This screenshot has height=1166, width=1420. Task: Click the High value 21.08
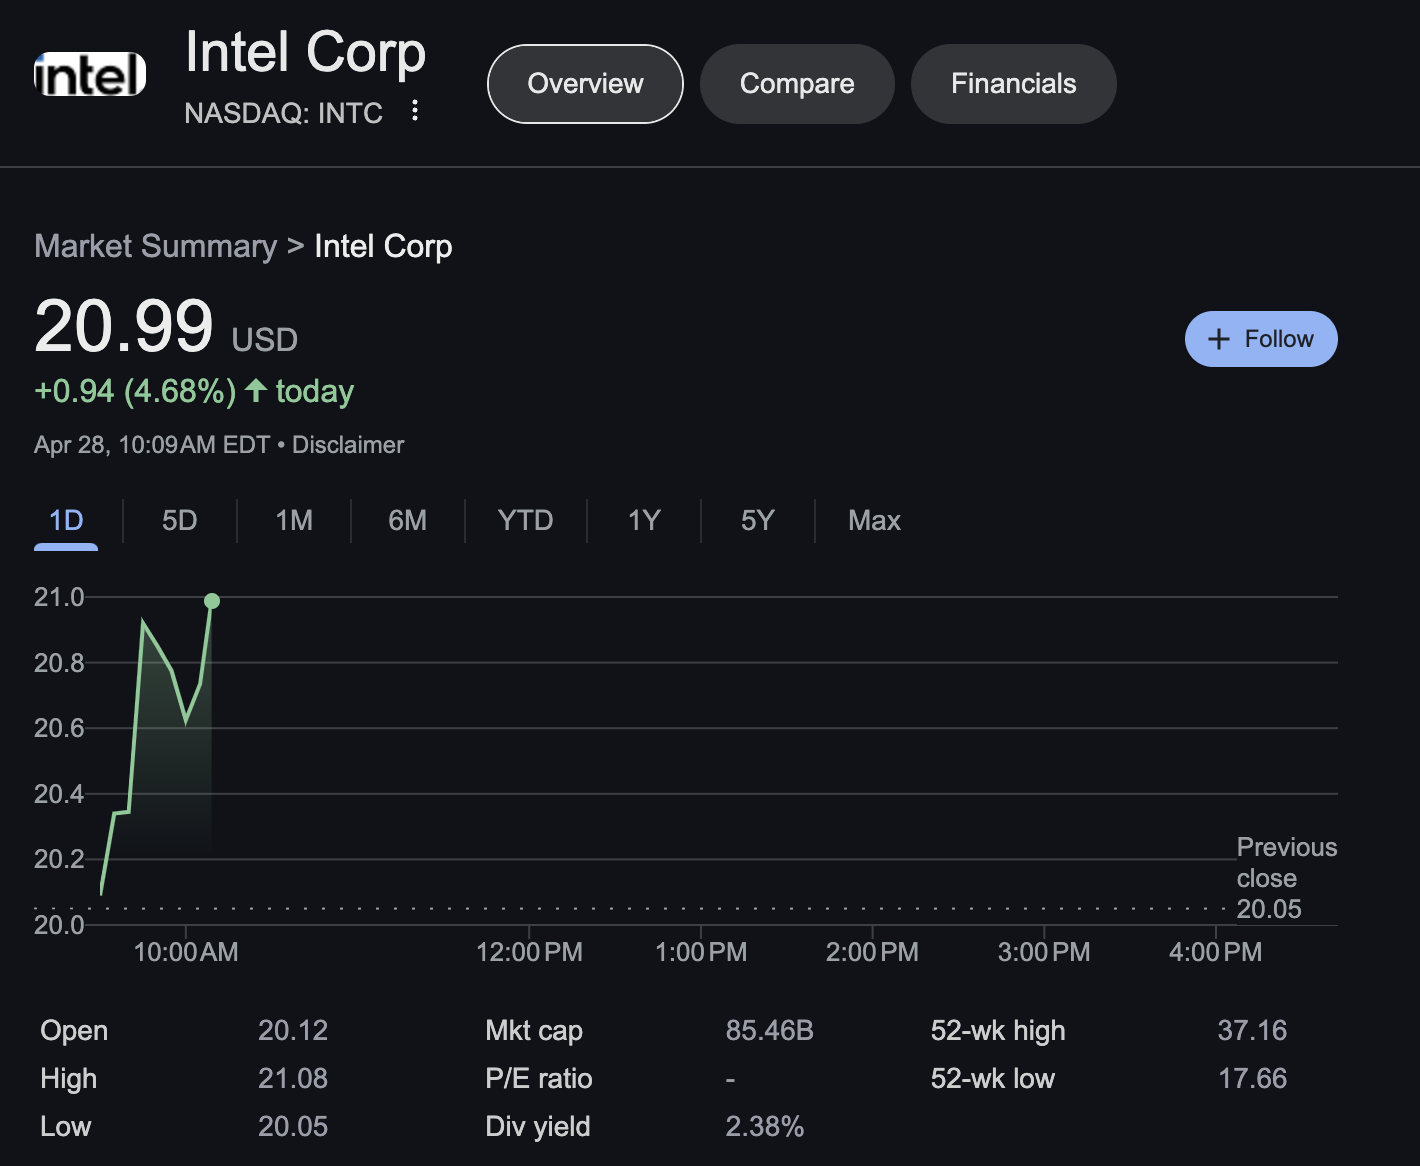tap(293, 1078)
